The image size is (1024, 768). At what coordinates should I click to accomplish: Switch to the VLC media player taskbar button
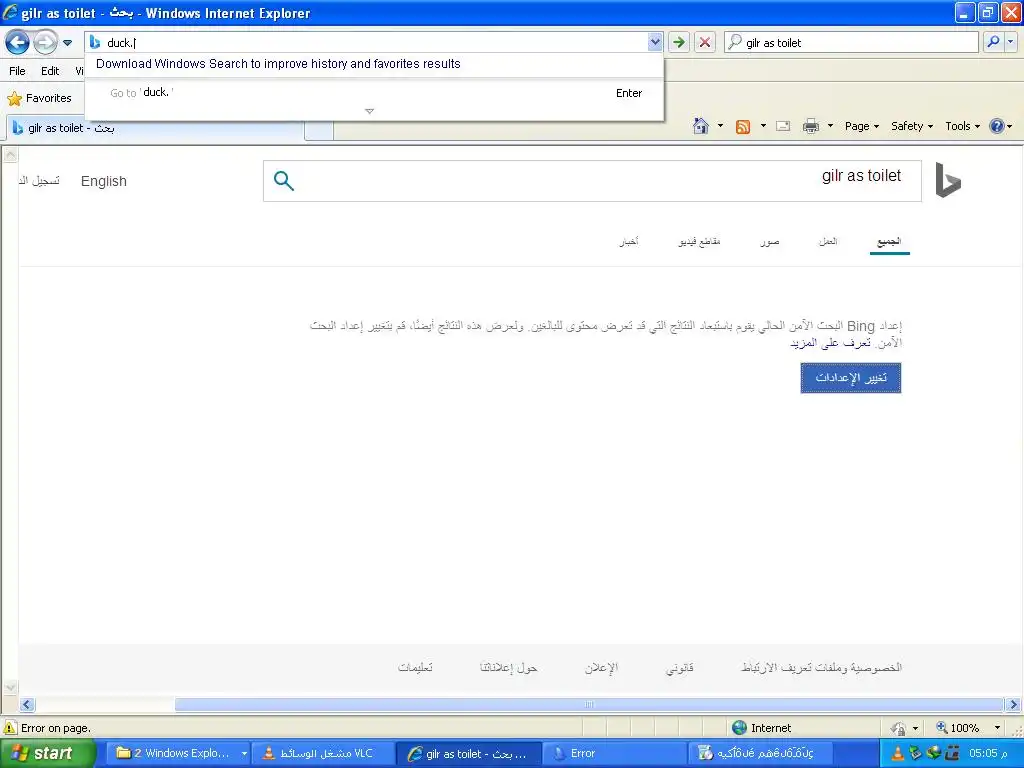[x=325, y=754]
